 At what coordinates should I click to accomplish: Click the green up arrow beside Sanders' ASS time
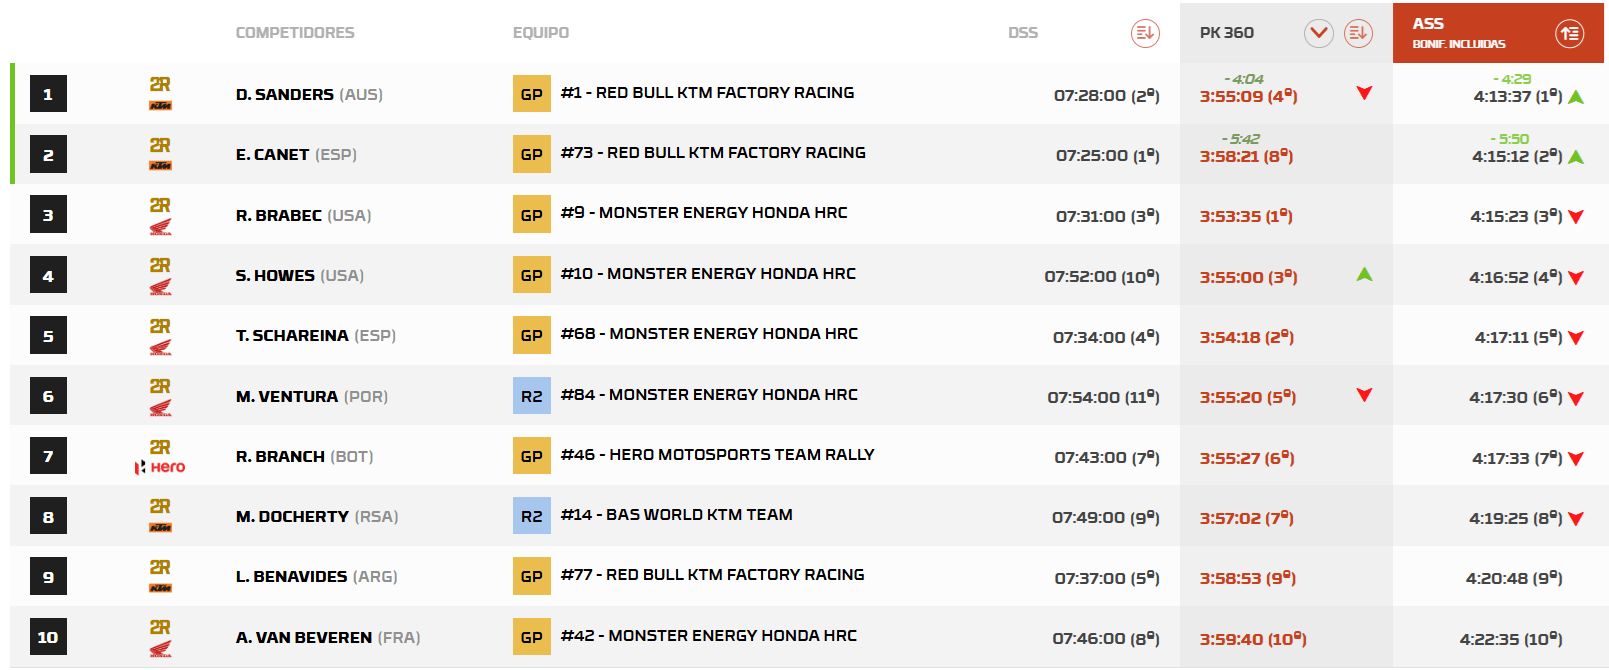click(x=1576, y=97)
